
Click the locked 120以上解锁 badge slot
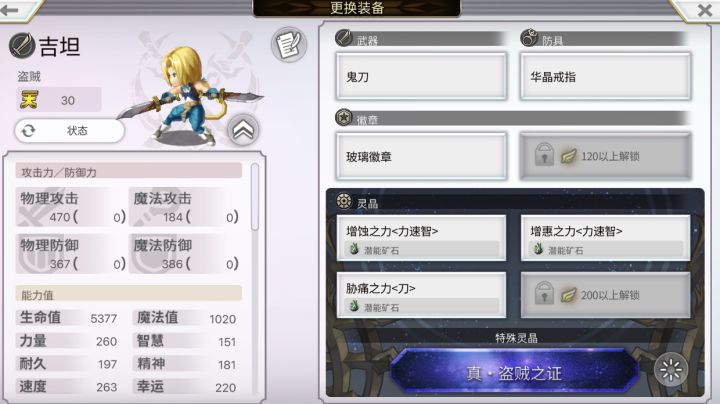605,156
